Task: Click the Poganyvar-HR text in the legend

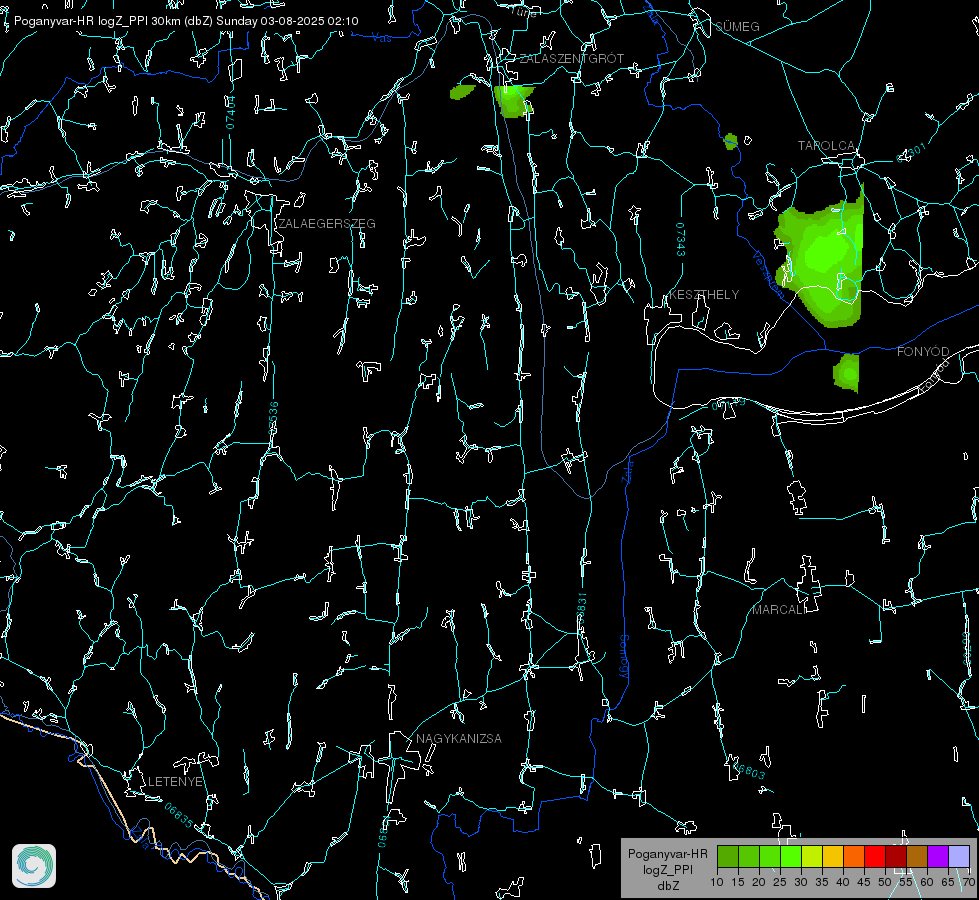Action: [667, 853]
